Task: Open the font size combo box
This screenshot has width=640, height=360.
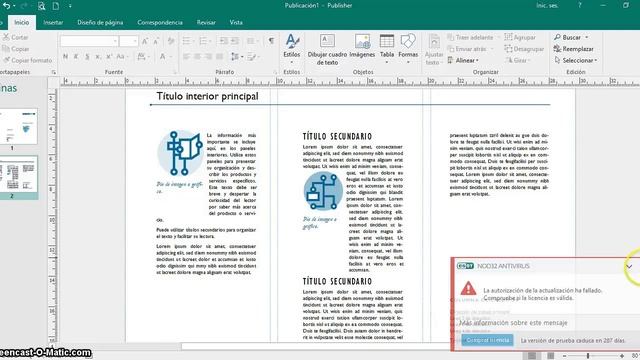Action: click(129, 41)
